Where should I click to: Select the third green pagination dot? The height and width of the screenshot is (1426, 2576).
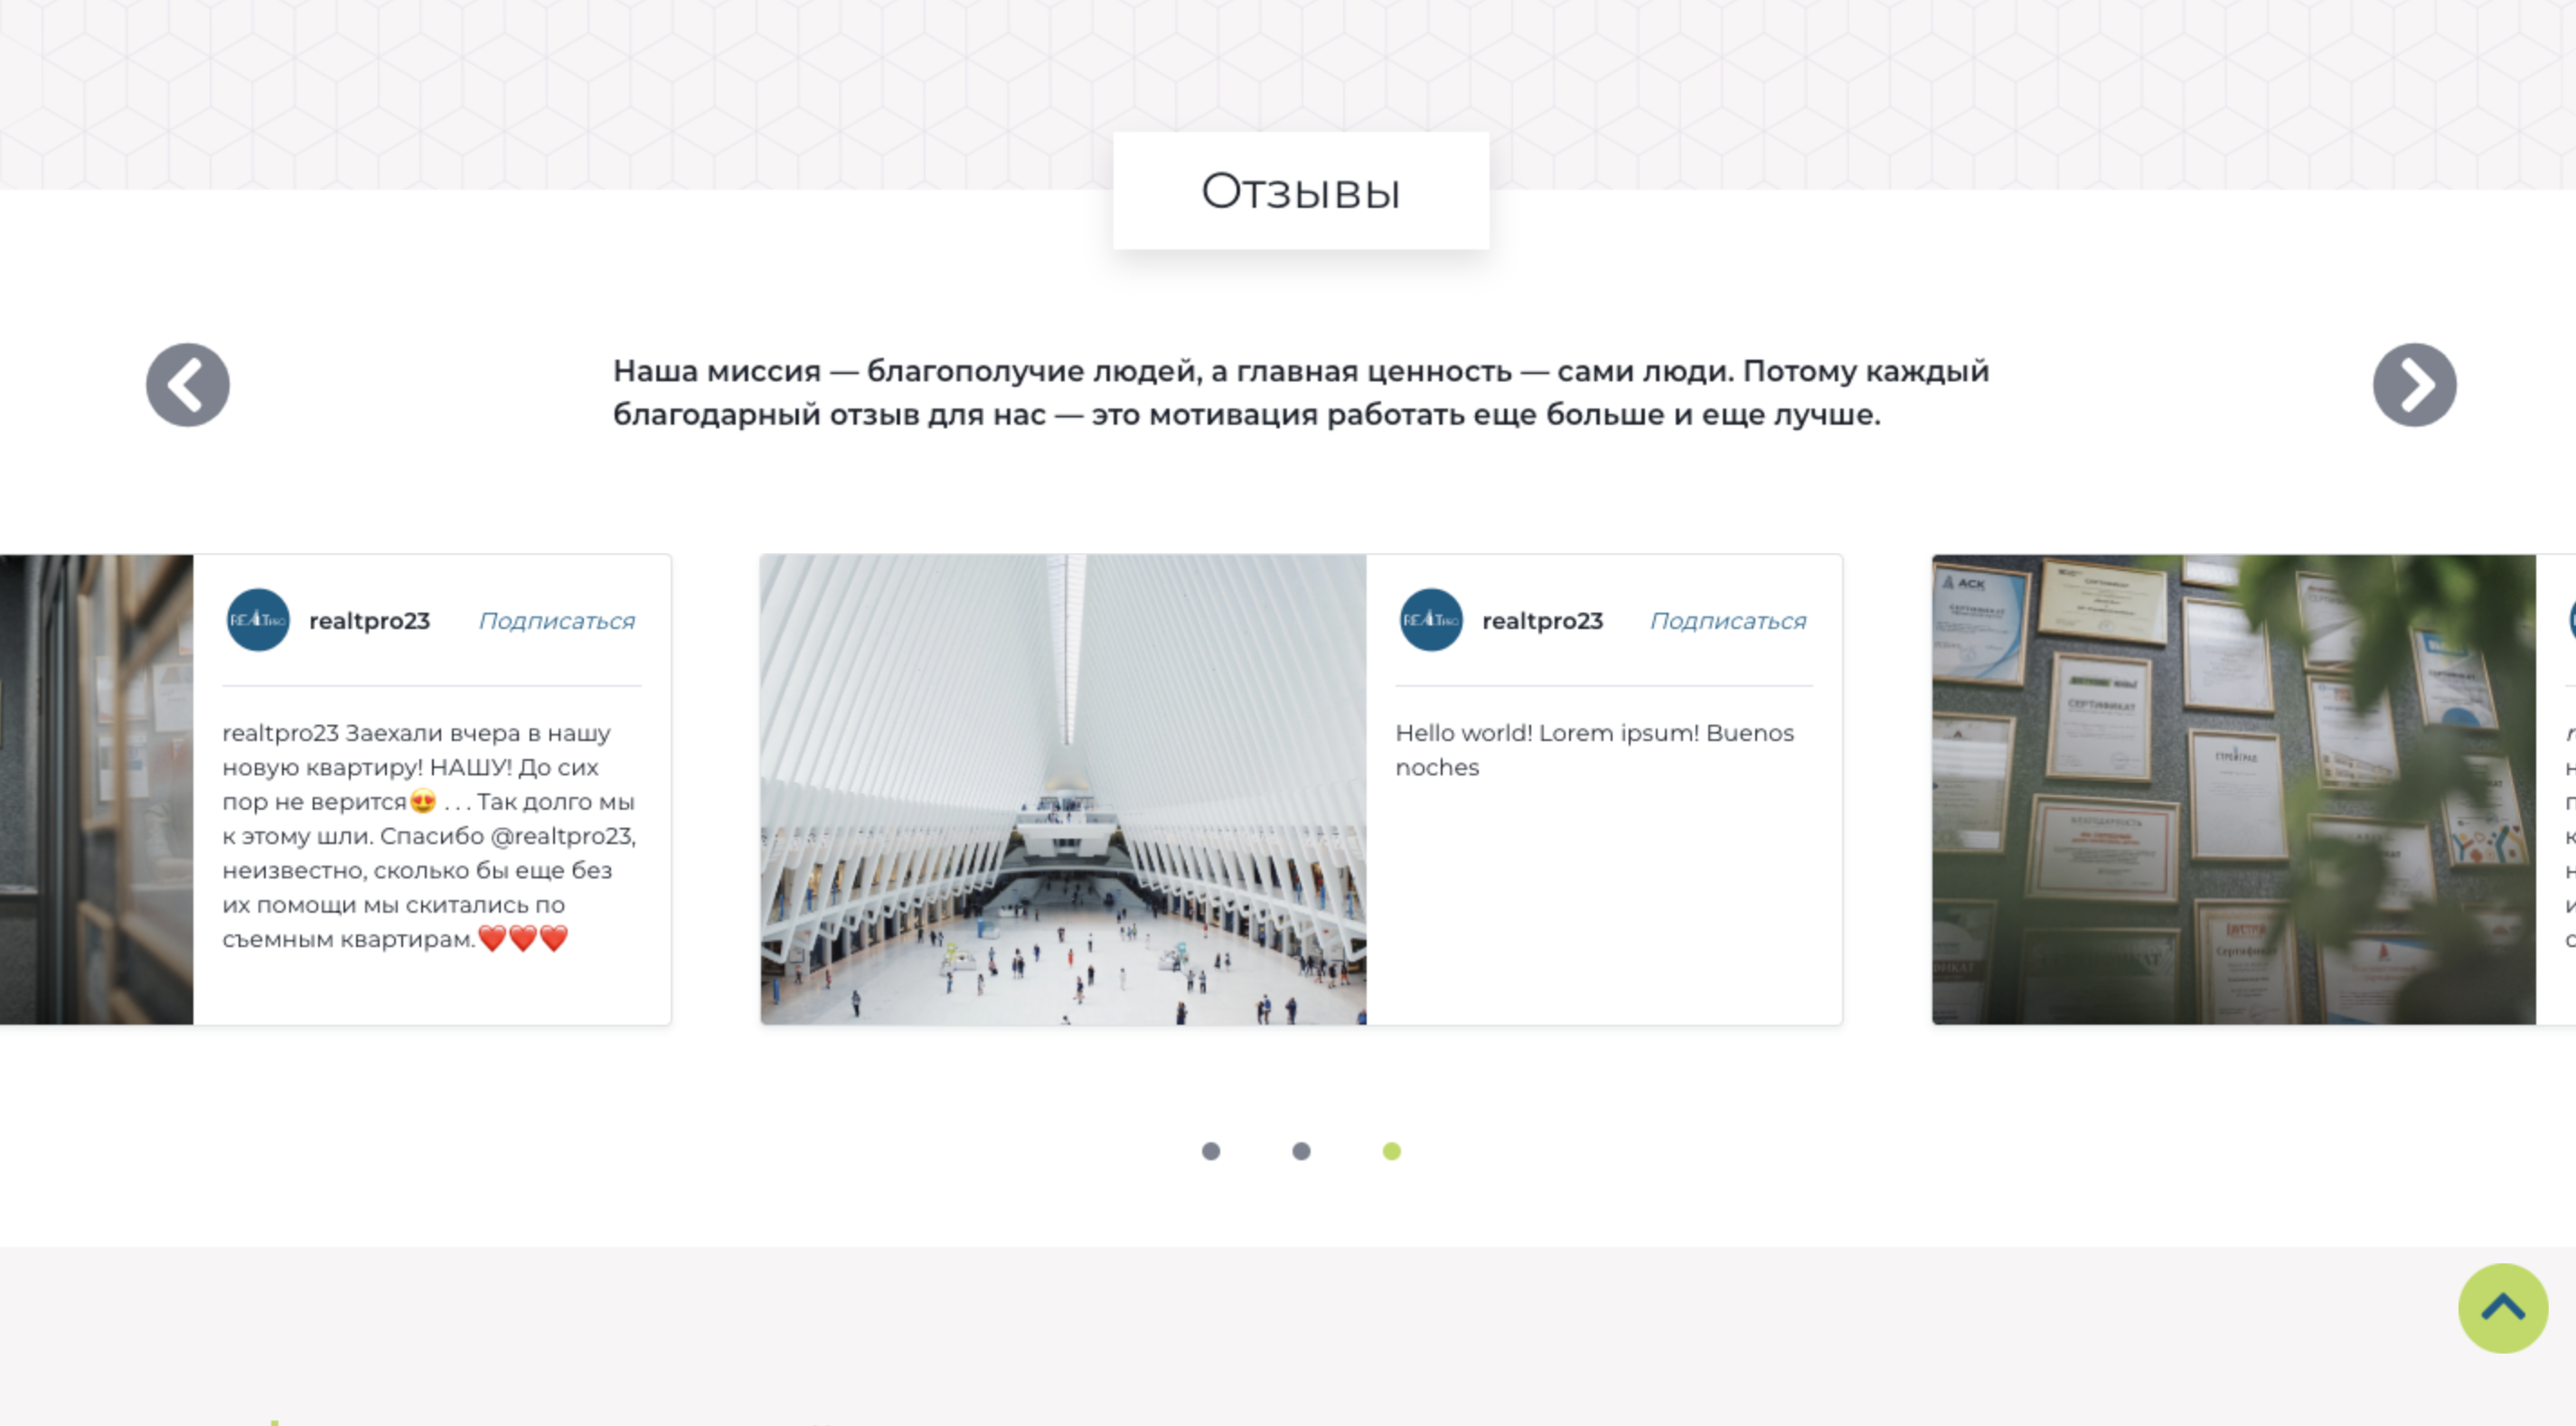(x=1391, y=1151)
